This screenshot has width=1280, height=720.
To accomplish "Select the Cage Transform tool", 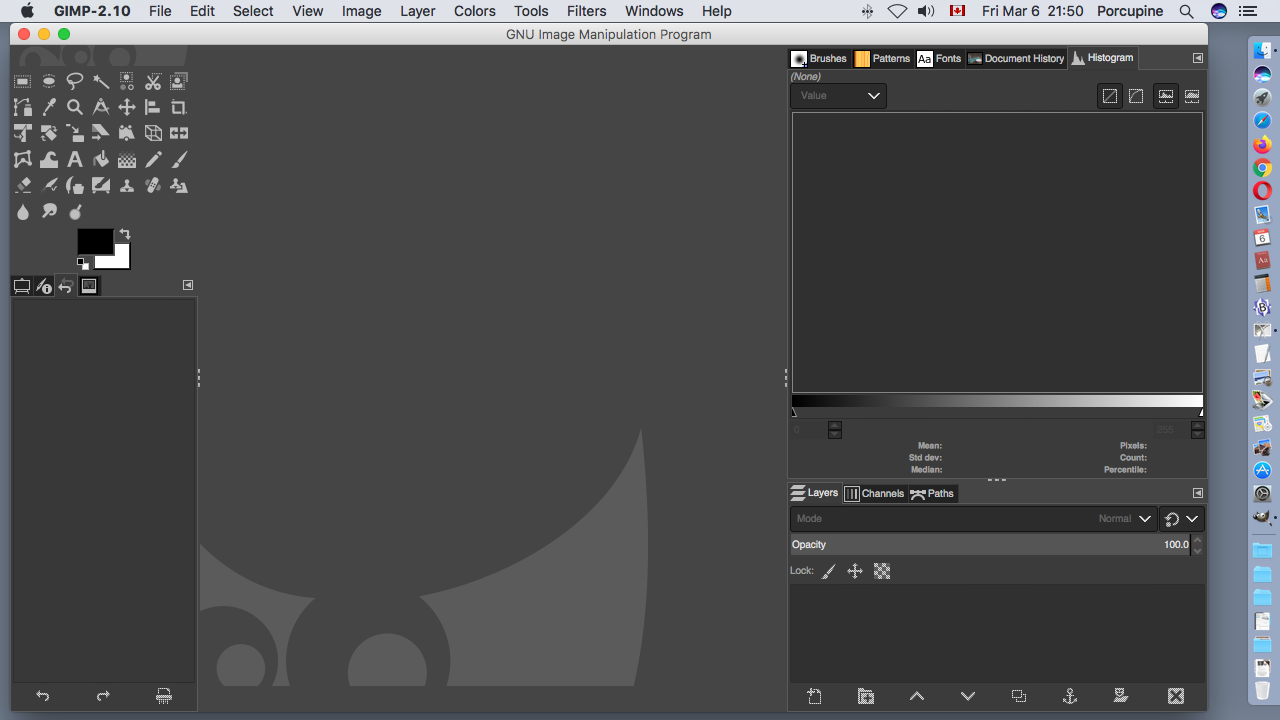I will [22, 160].
